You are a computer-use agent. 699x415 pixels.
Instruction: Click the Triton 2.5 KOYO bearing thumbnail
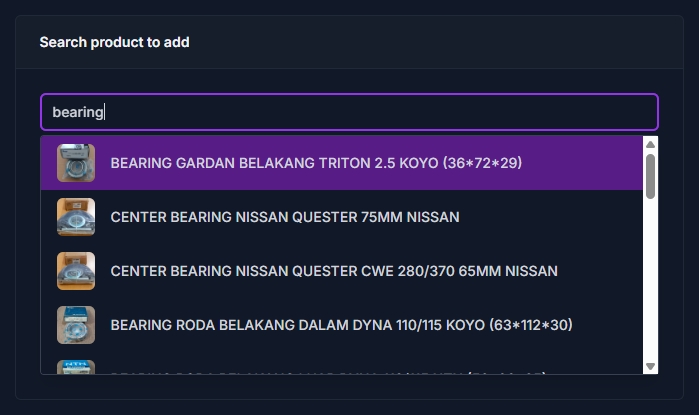click(76, 163)
